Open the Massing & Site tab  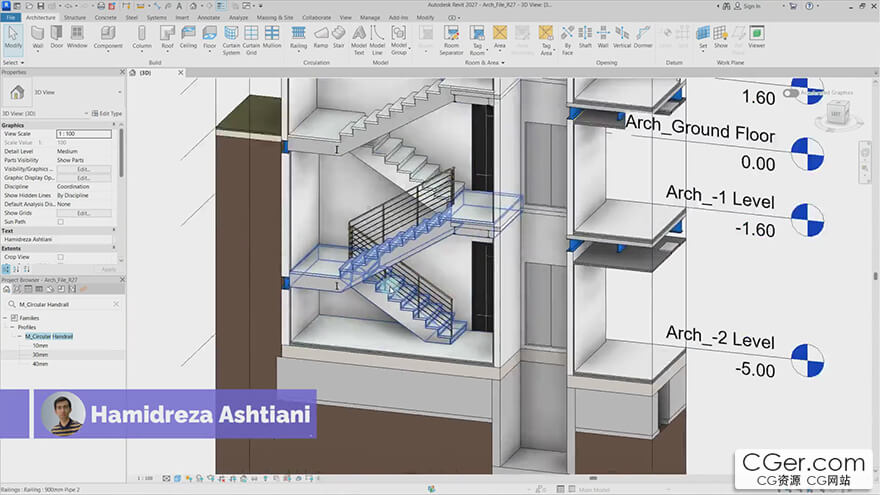tap(275, 18)
